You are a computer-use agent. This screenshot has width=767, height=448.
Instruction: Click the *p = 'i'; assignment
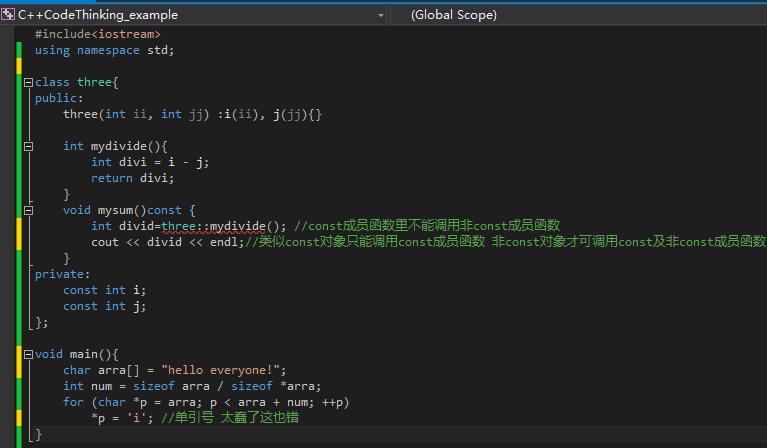tap(122, 418)
